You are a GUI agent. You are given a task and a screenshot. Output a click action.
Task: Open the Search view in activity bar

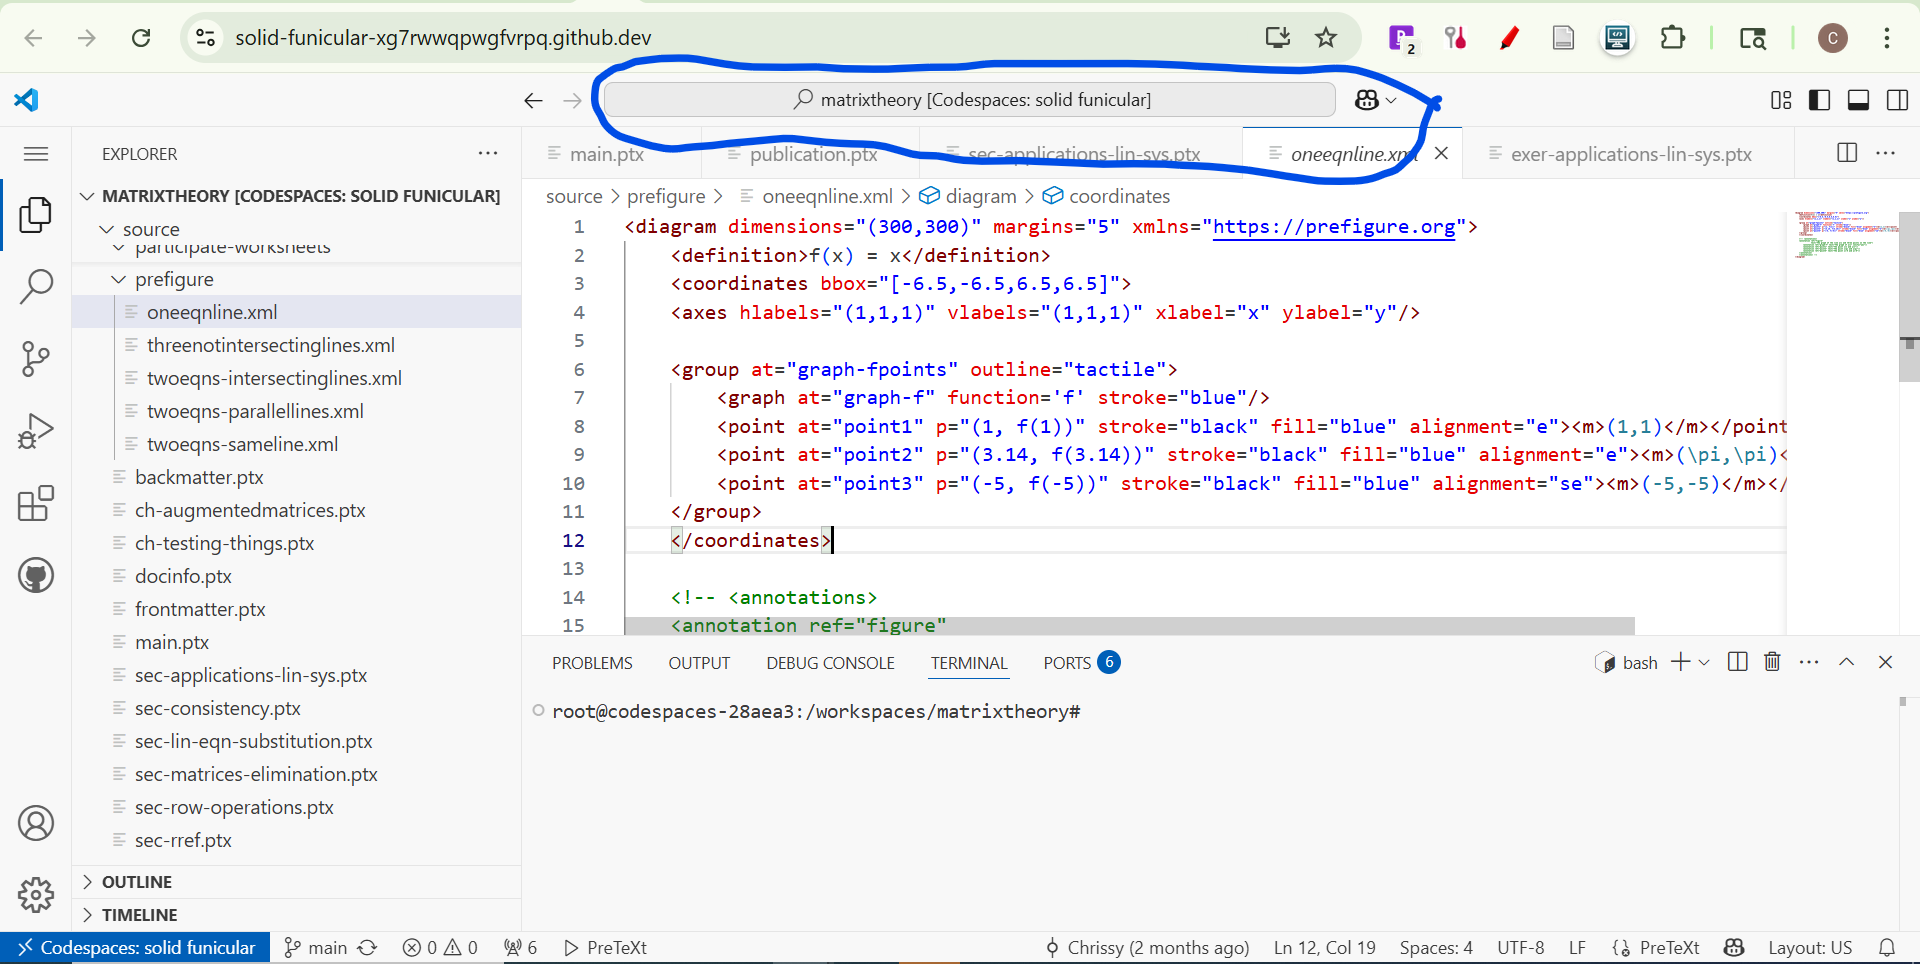(36, 286)
